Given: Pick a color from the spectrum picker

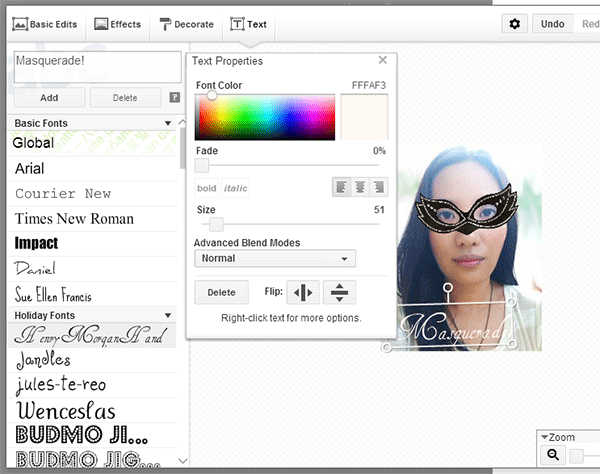Looking at the screenshot, I should 266,116.
